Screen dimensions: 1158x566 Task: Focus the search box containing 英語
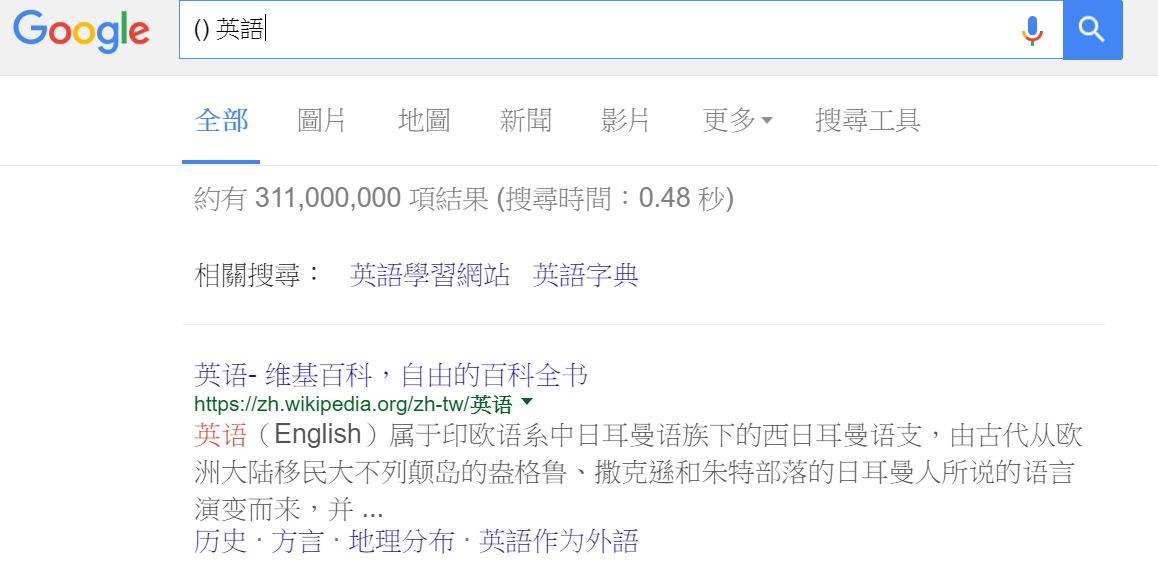click(620, 30)
